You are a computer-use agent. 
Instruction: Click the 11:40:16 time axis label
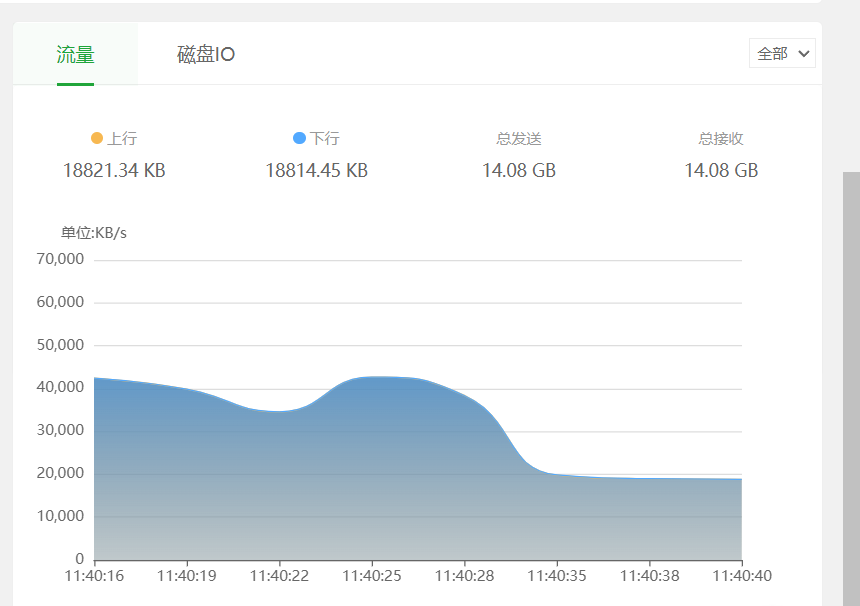[x=94, y=576]
